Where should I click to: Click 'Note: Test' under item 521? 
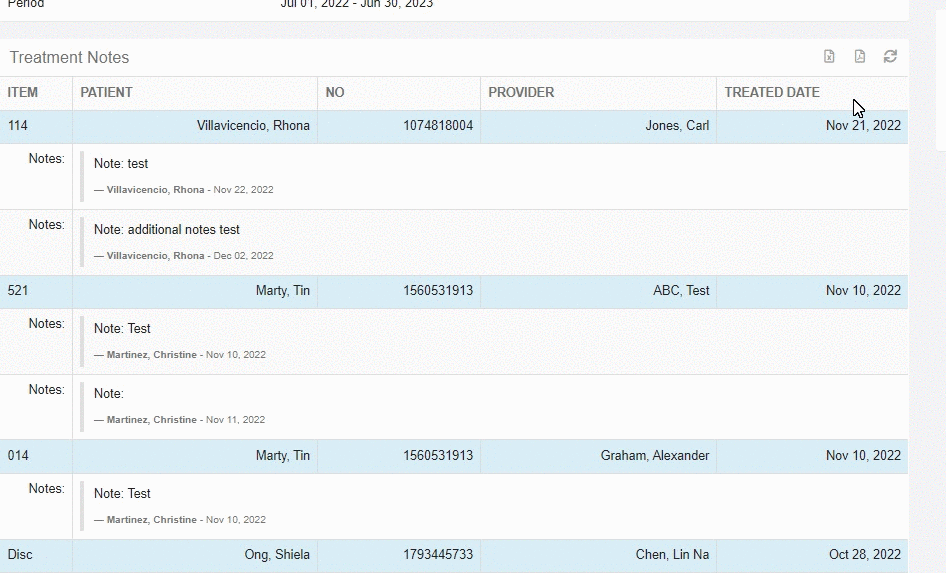[122, 328]
